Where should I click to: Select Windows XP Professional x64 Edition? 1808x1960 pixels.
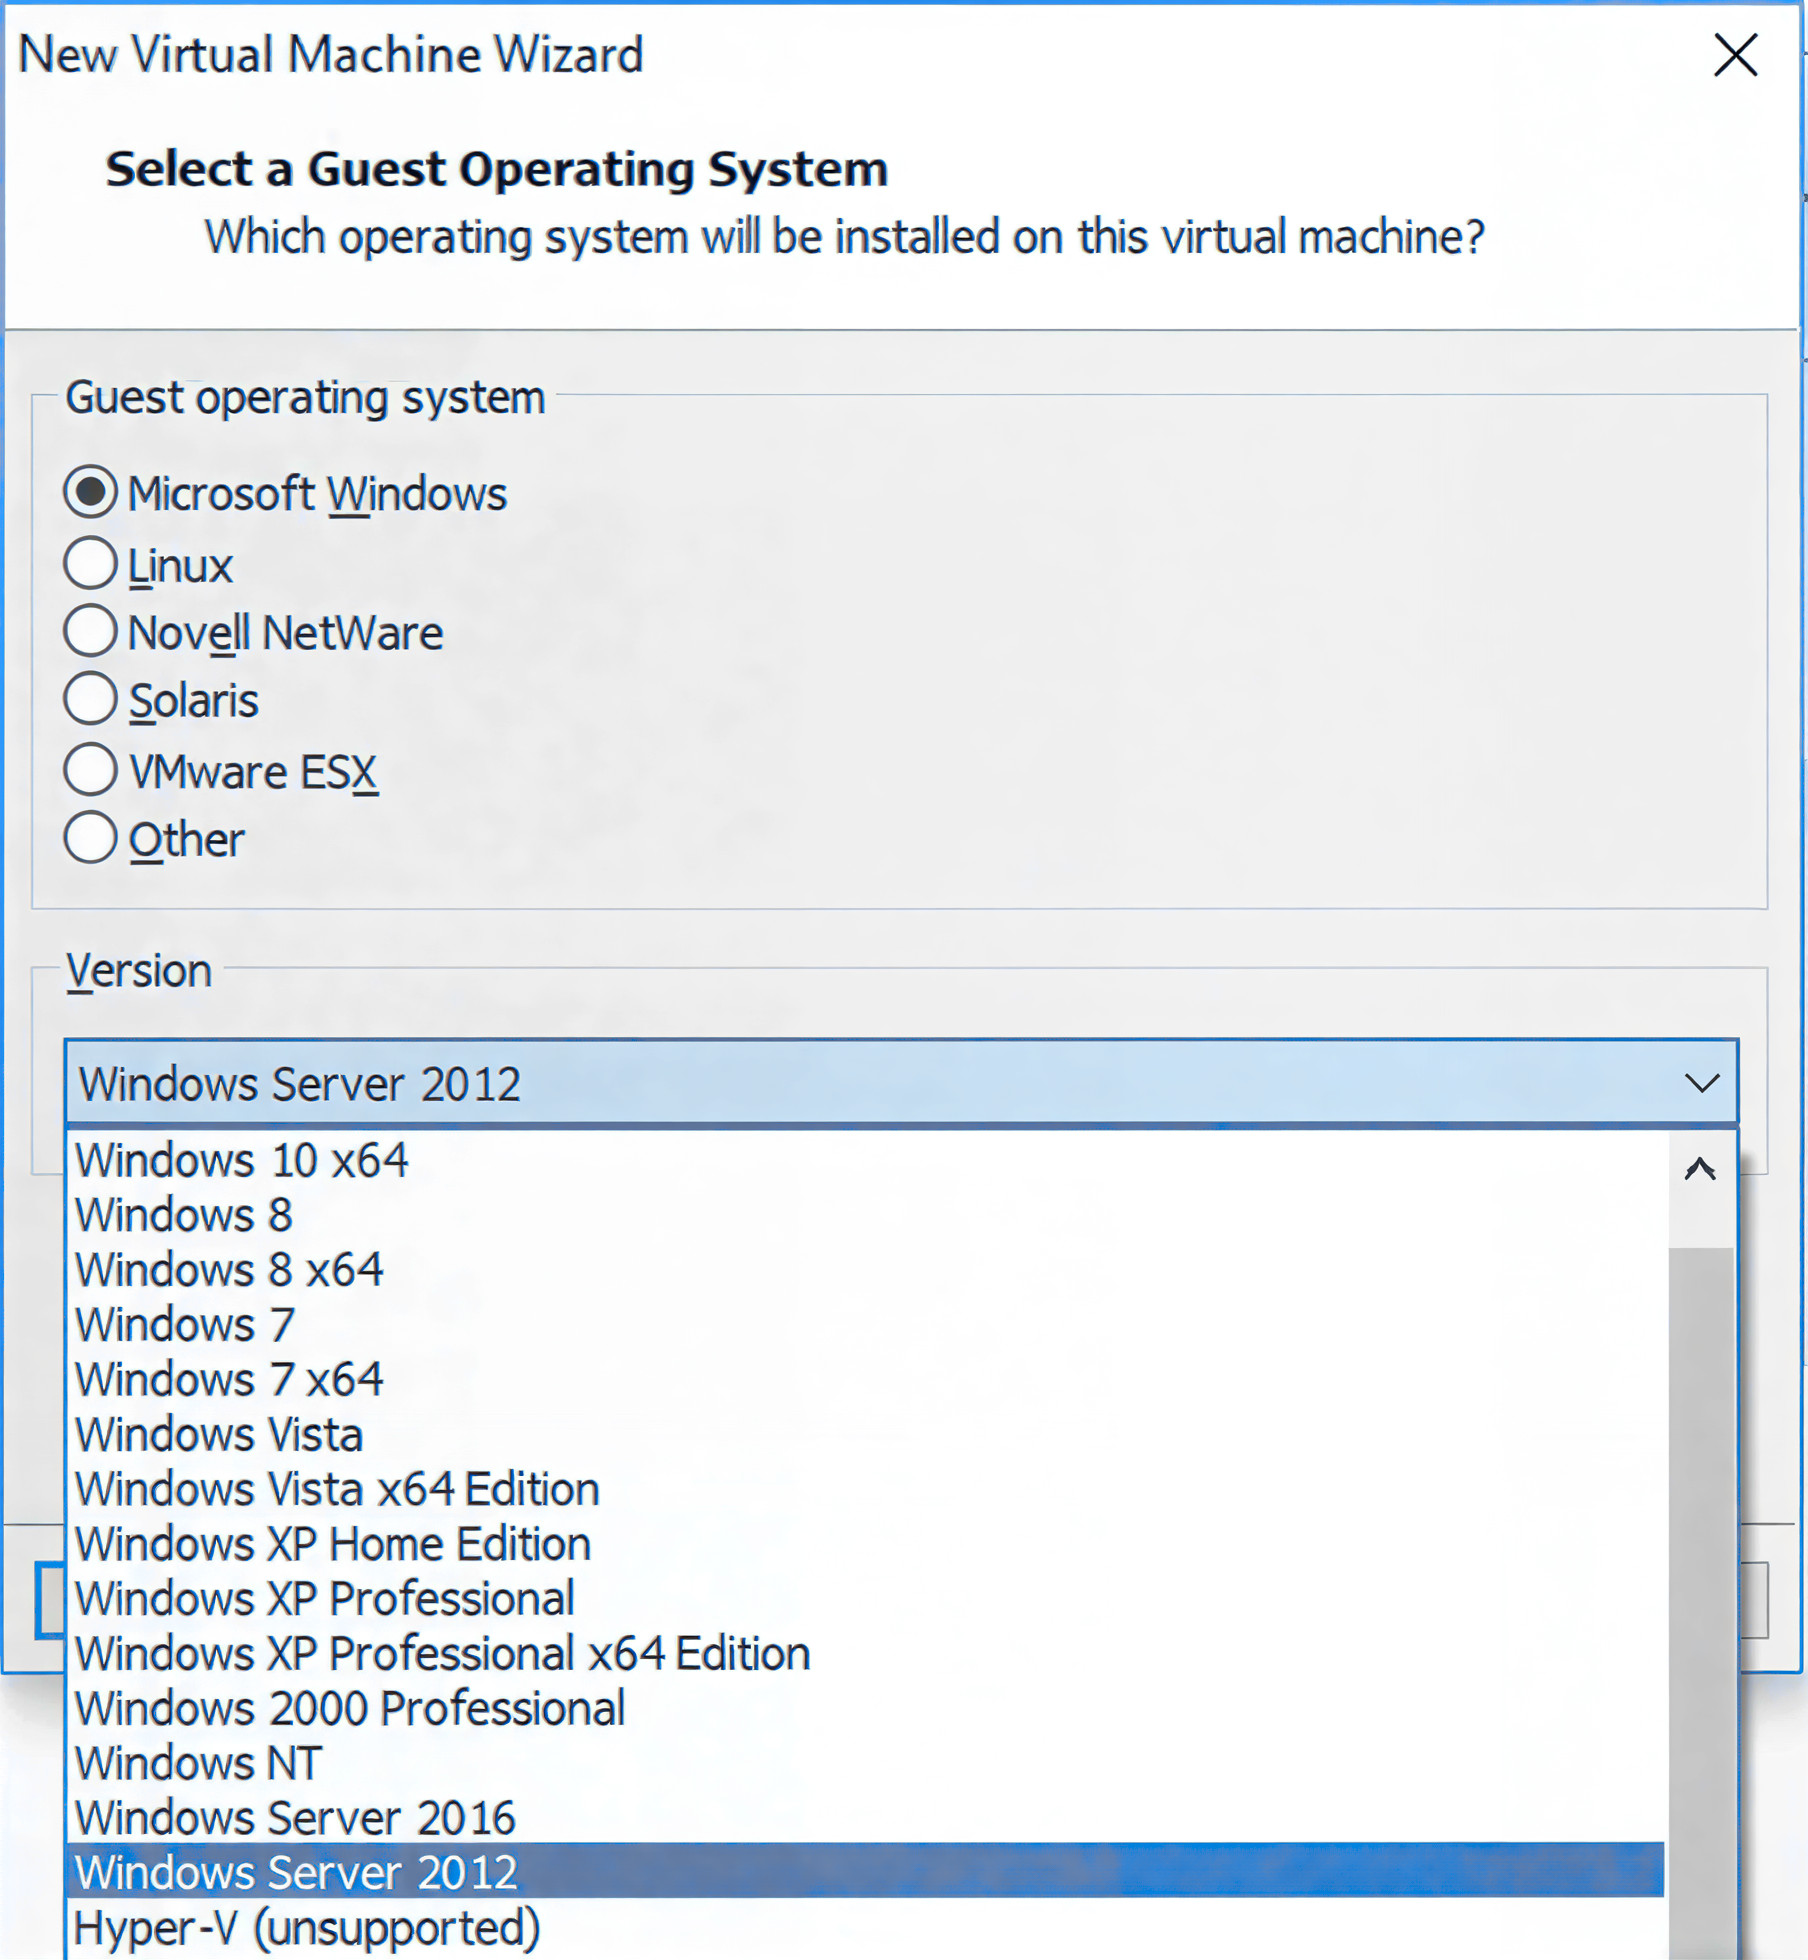[442, 1654]
